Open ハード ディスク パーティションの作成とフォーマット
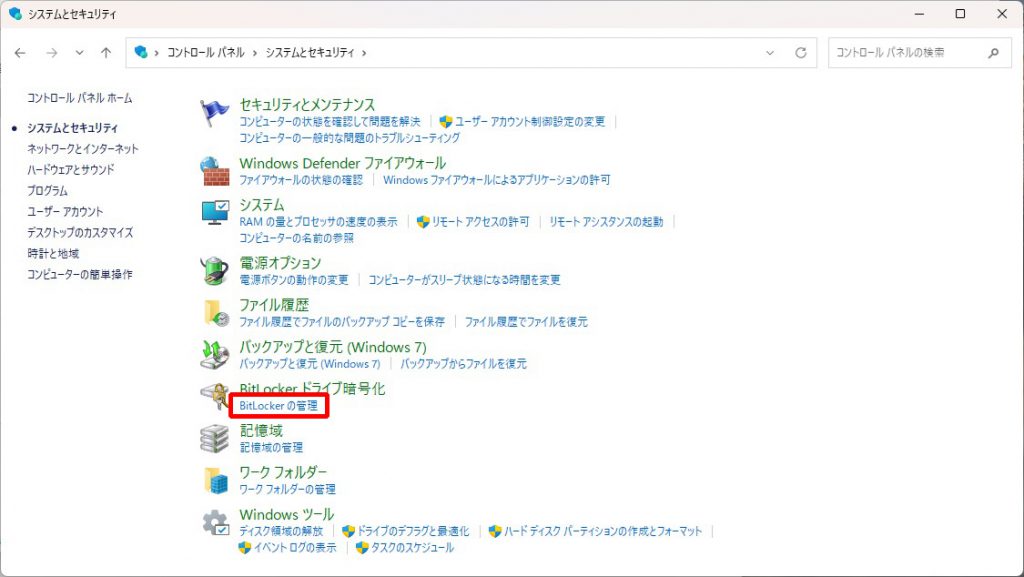Viewport: 1024px width, 577px height. [602, 531]
